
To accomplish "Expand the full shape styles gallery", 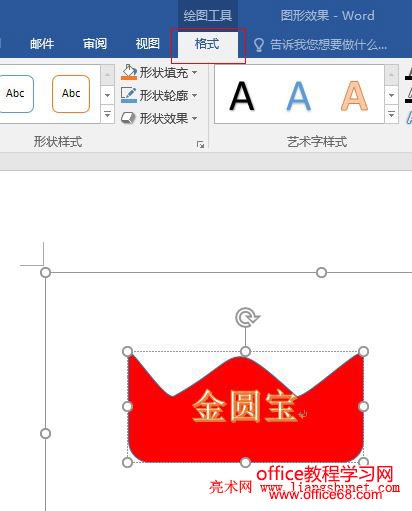I will (x=107, y=114).
